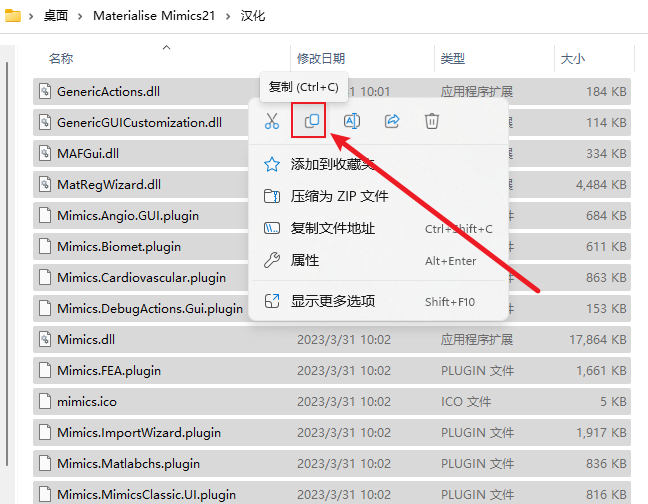Viewport: 648px width, 504px height.
Task: Sort by 类型 column header
Action: pyautogui.click(x=453, y=59)
